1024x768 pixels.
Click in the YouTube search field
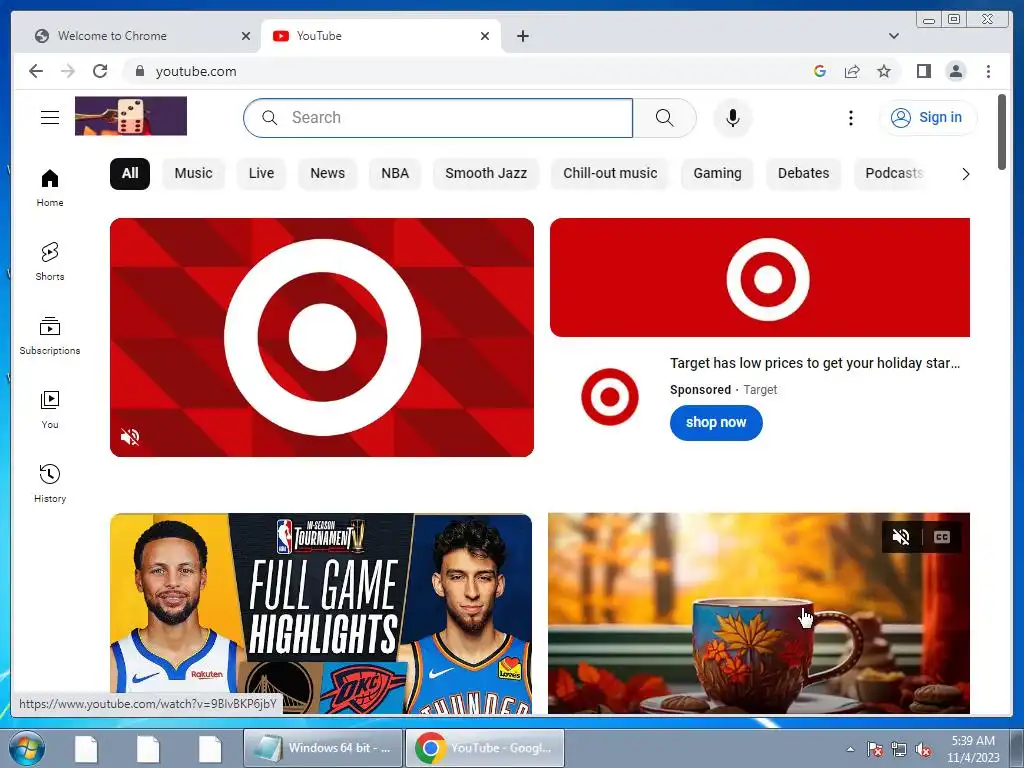[x=438, y=118]
